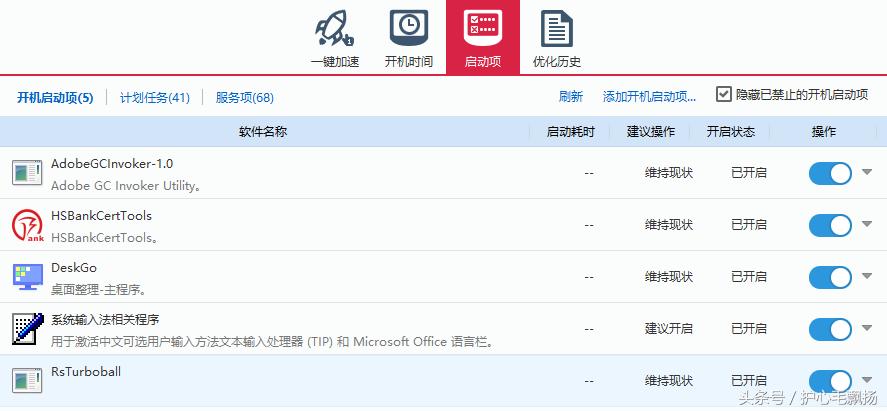Viewport: 887px width, 411px height.
Task: Click 添加开机启动项... link
Action: point(649,97)
